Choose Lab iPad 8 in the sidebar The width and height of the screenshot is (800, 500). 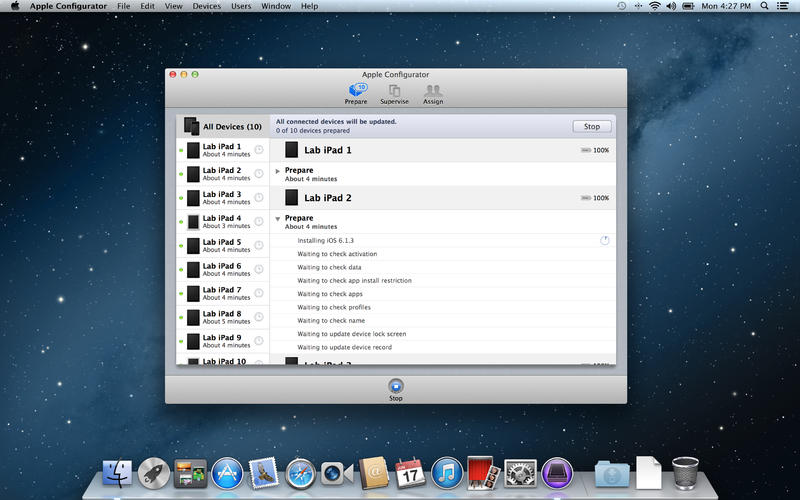tap(222, 317)
